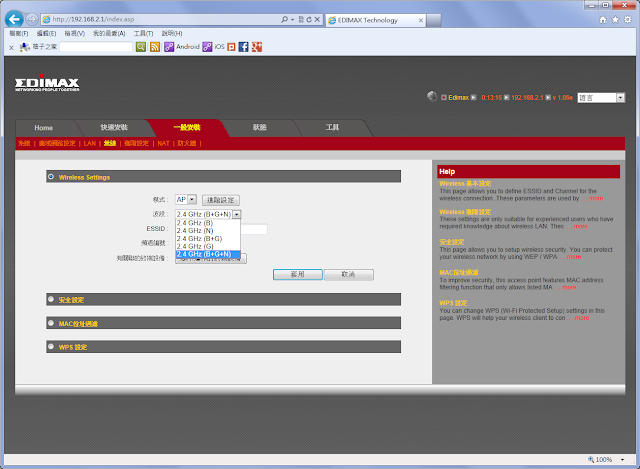Click the zoom magnifier icon in status bar
640x469 pixels.
(x=591, y=460)
